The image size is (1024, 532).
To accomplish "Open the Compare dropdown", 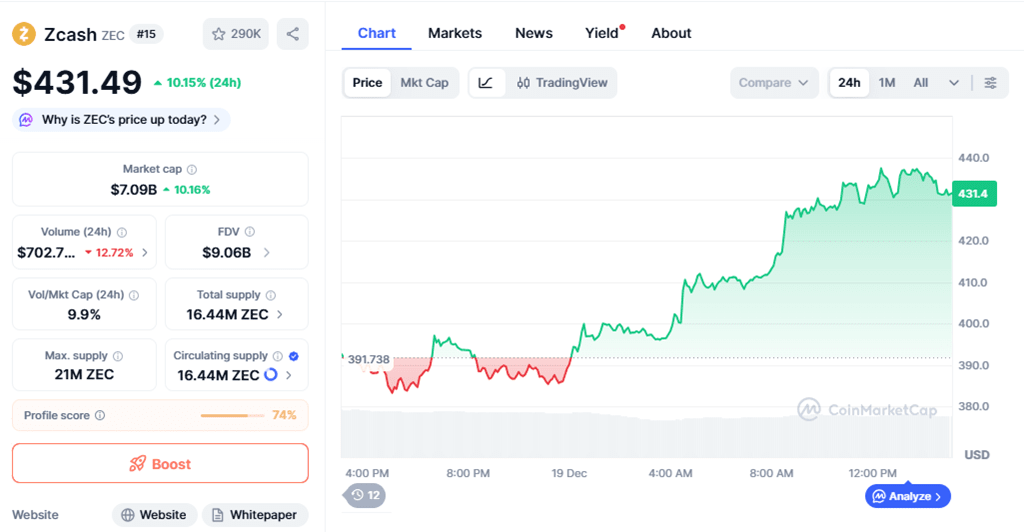I will coord(774,83).
